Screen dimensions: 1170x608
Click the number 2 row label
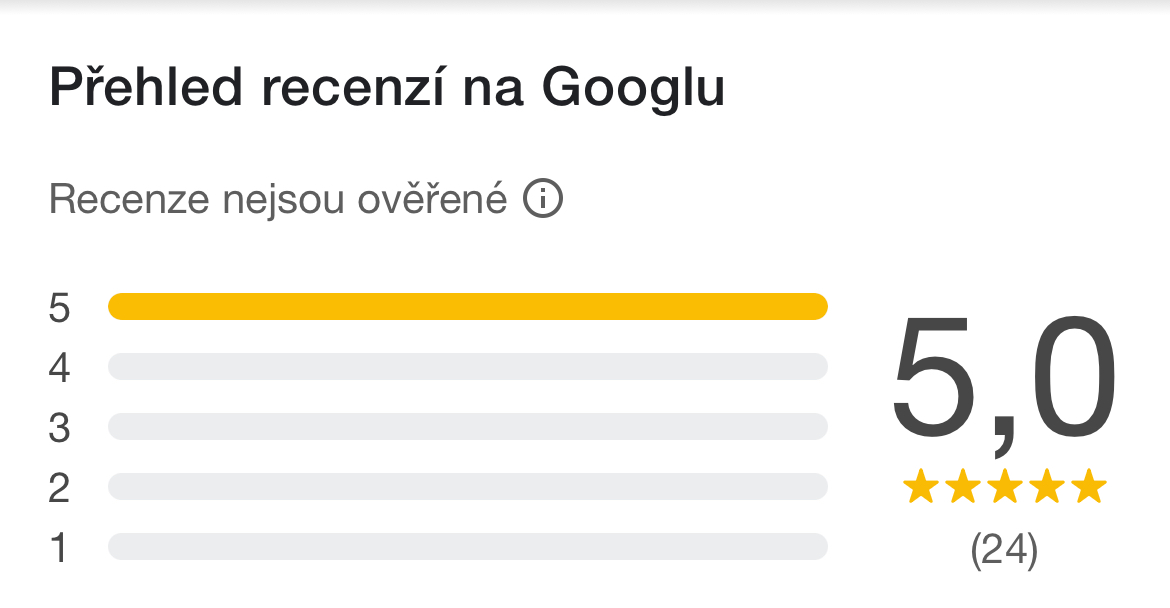pyautogui.click(x=60, y=488)
